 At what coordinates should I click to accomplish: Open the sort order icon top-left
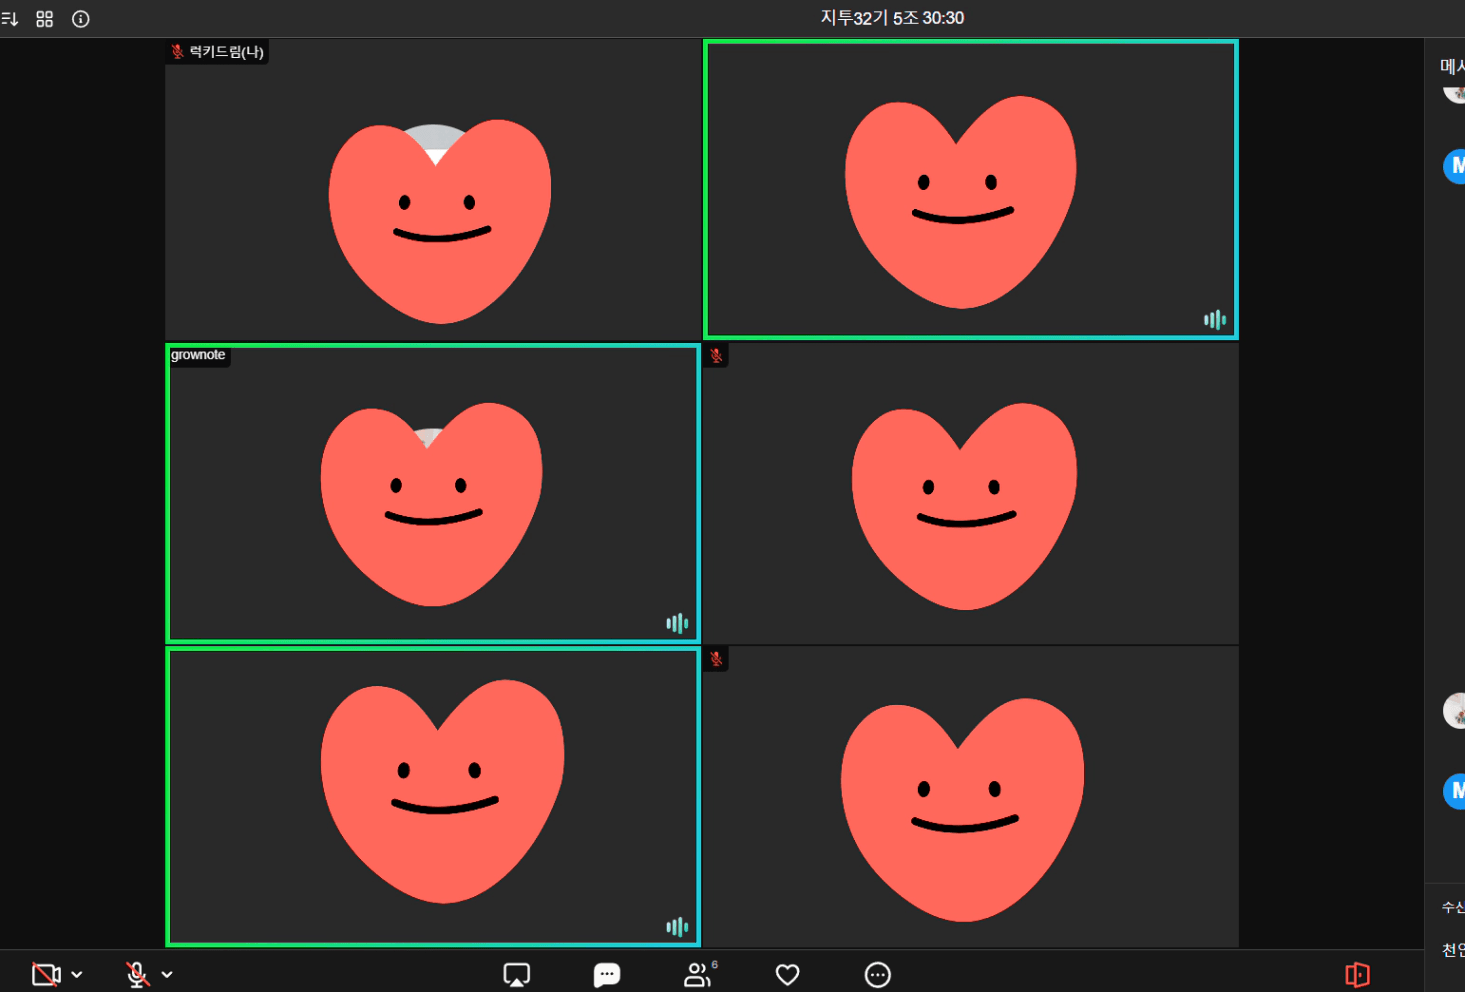point(10,19)
